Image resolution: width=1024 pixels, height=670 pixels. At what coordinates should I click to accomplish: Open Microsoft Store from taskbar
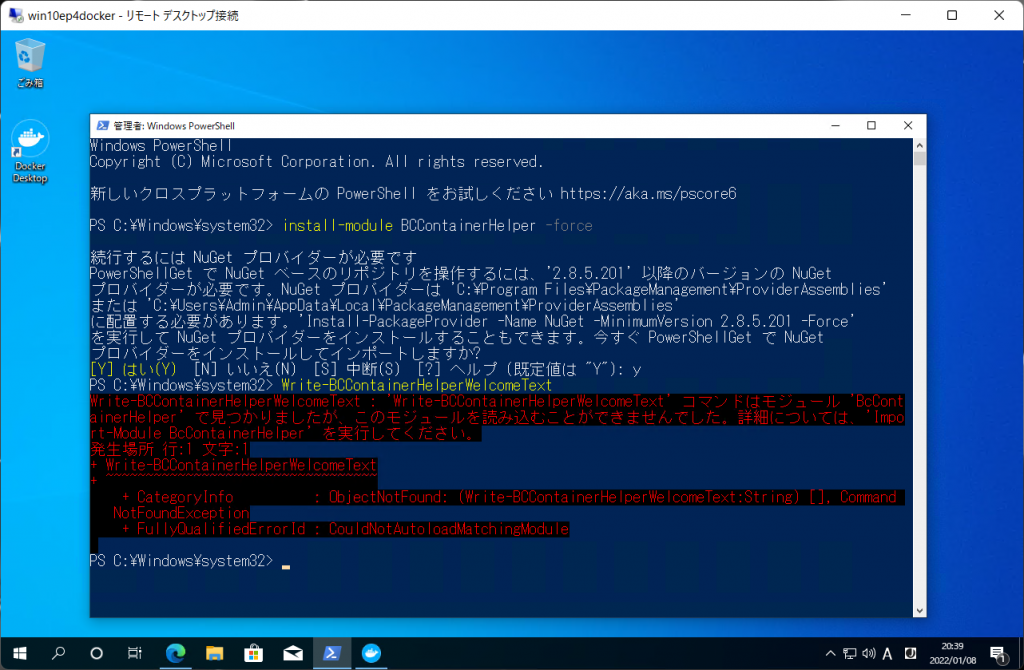[253, 653]
